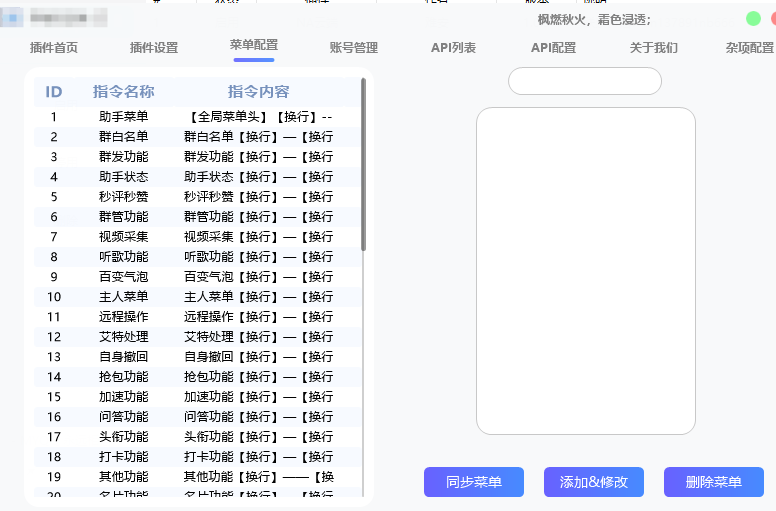The width and height of the screenshot is (776, 511).
Task: Select the 视频采集 name cell
Action: [123, 237]
